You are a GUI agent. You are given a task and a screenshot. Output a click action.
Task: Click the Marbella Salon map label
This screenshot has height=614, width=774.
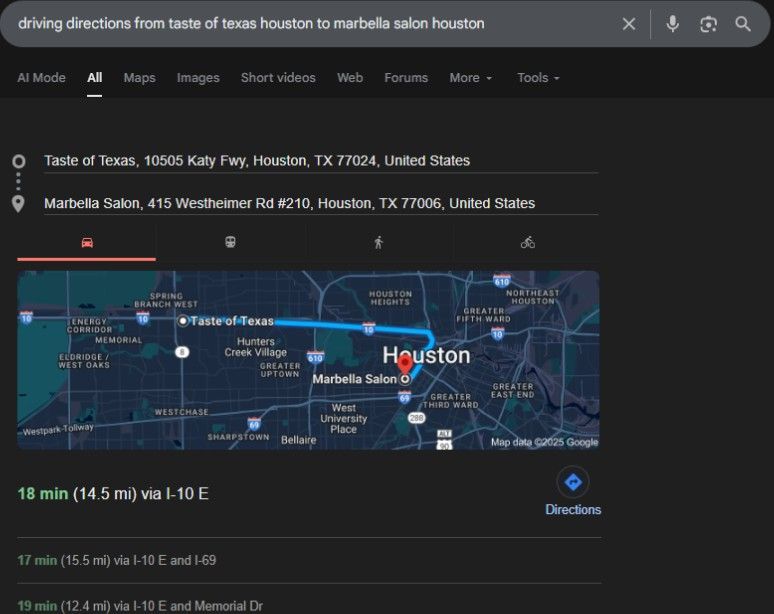(x=354, y=379)
